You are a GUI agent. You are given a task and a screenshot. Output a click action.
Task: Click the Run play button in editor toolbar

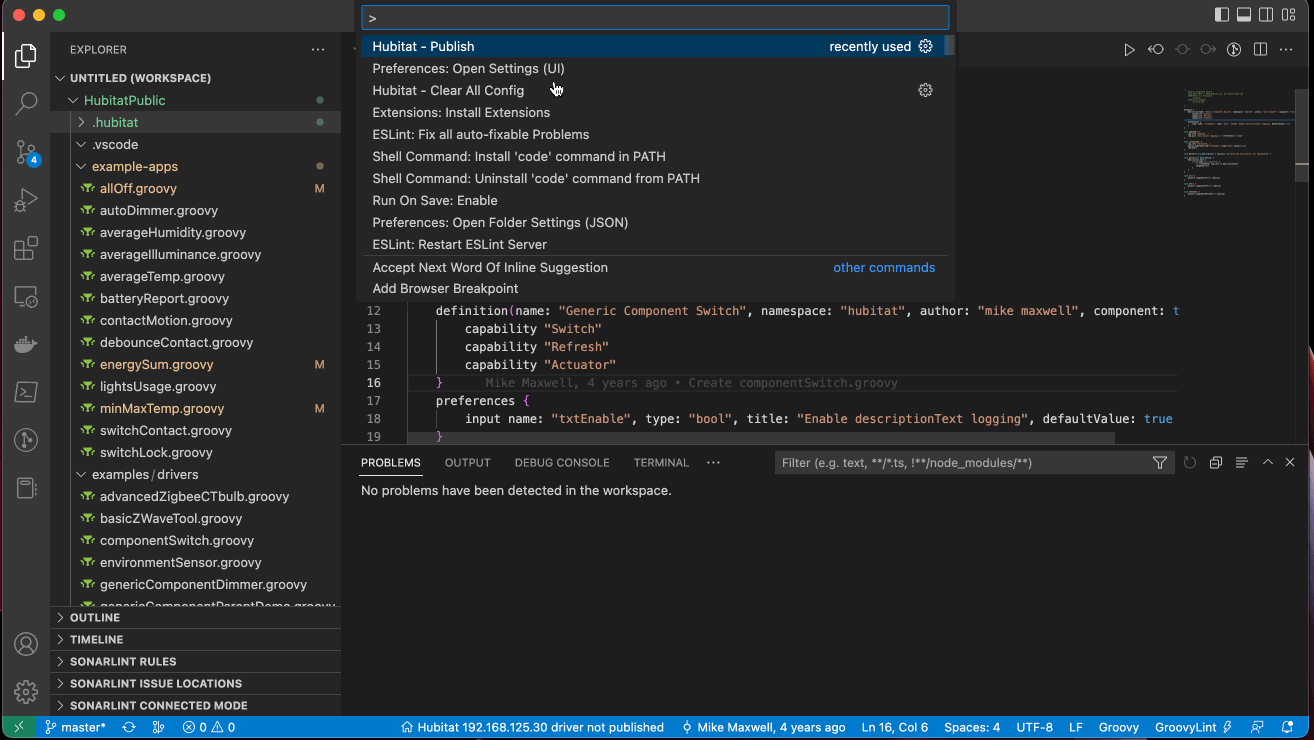tap(1129, 49)
